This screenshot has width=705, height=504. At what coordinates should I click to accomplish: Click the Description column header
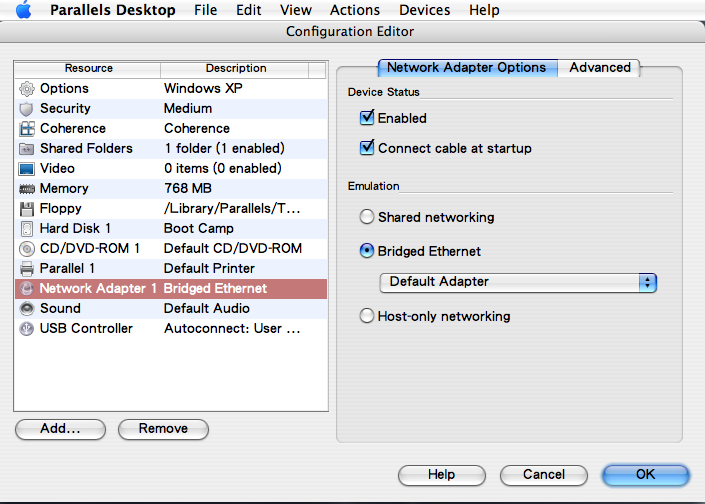(x=236, y=69)
